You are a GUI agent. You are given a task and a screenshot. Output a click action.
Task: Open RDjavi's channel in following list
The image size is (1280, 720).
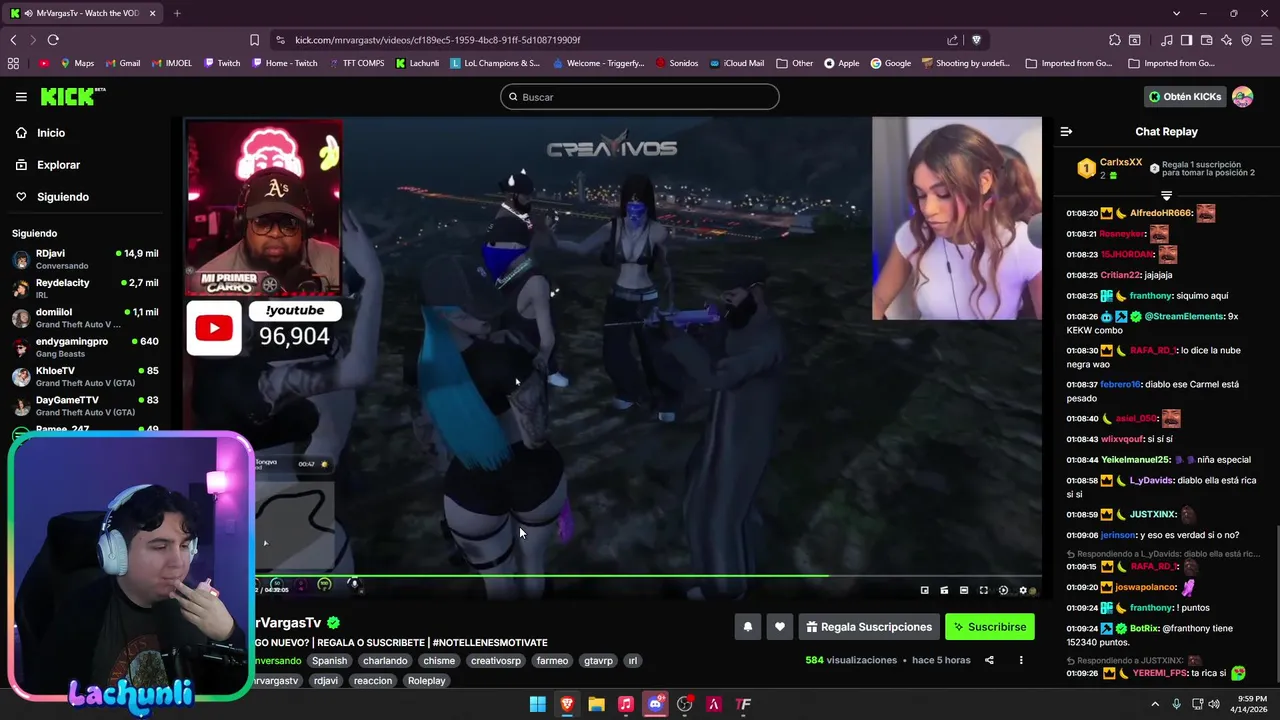(x=85, y=259)
